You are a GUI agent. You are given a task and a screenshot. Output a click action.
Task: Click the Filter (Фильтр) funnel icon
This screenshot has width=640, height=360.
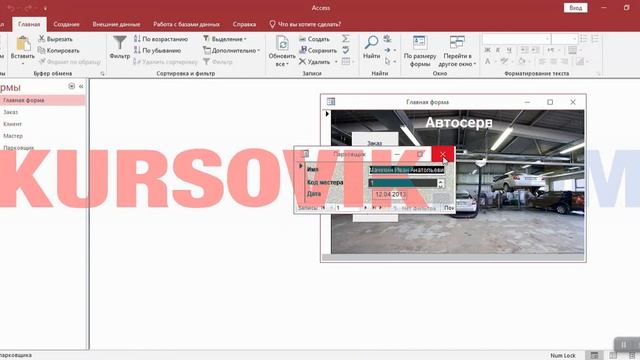tap(120, 43)
